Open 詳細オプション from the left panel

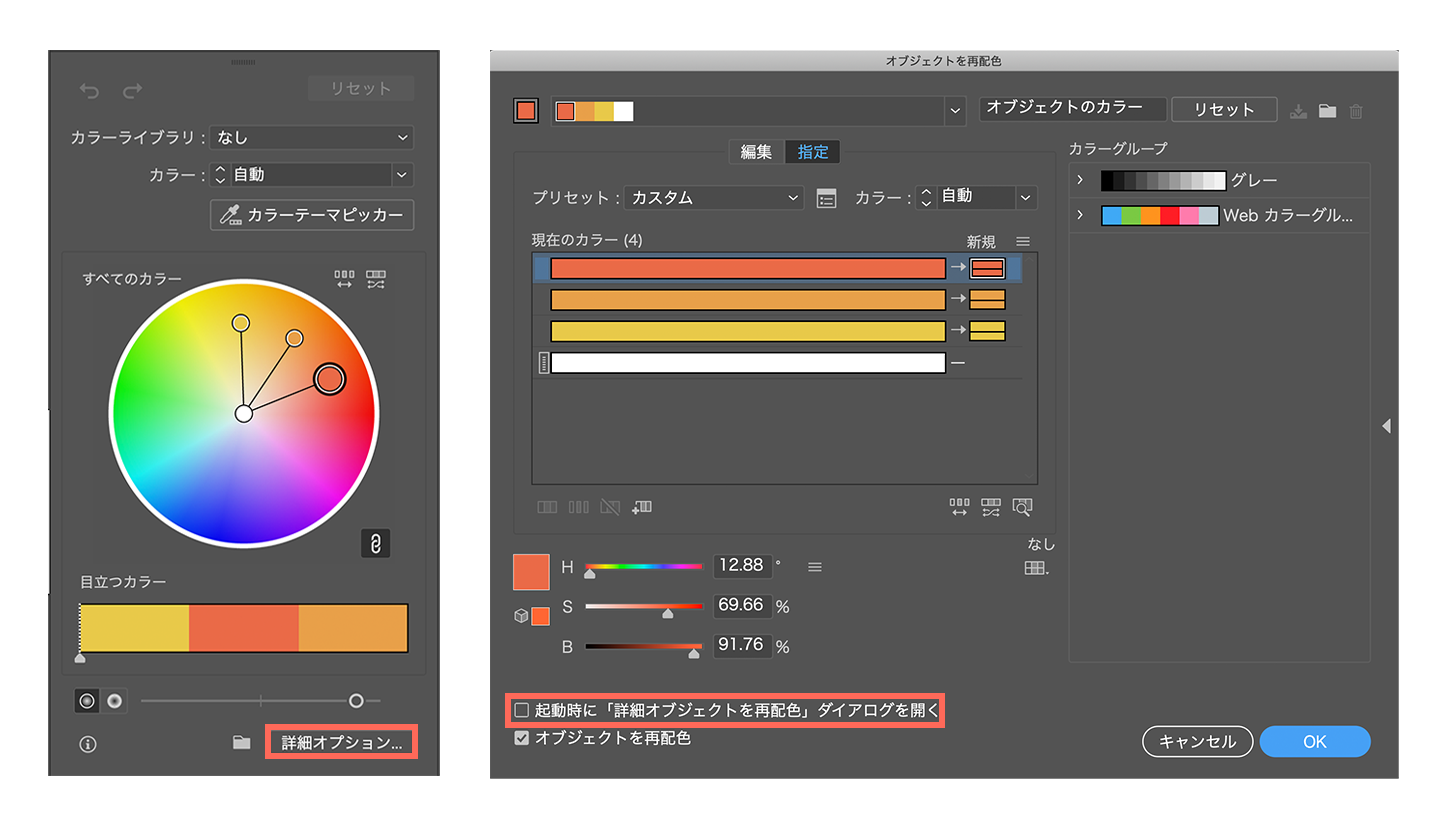341,742
